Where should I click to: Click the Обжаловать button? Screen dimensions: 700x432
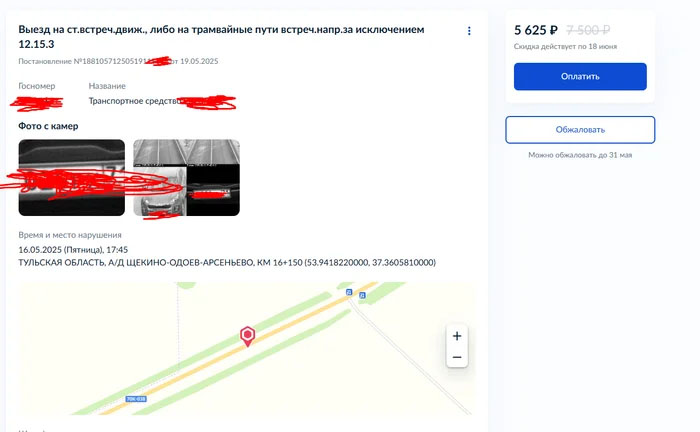tap(580, 130)
